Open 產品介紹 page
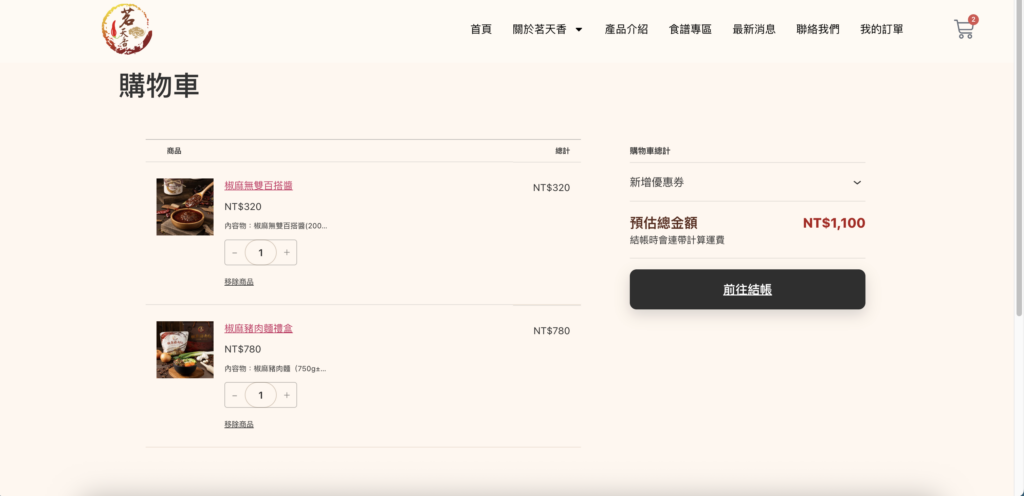 626,29
